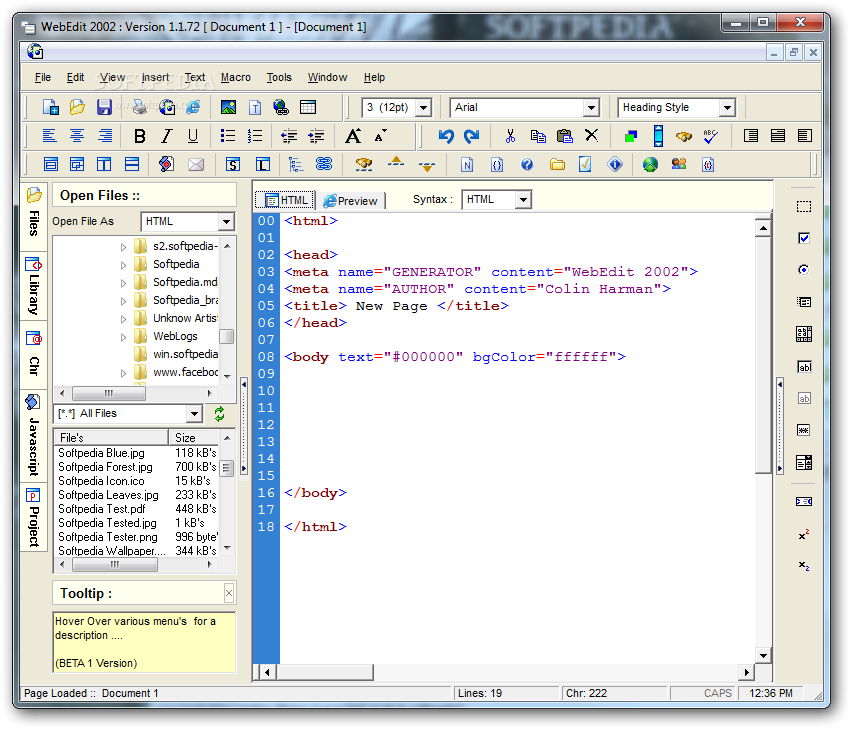Close the Tooltip panel
This screenshot has height=729, width=851.
(x=229, y=593)
